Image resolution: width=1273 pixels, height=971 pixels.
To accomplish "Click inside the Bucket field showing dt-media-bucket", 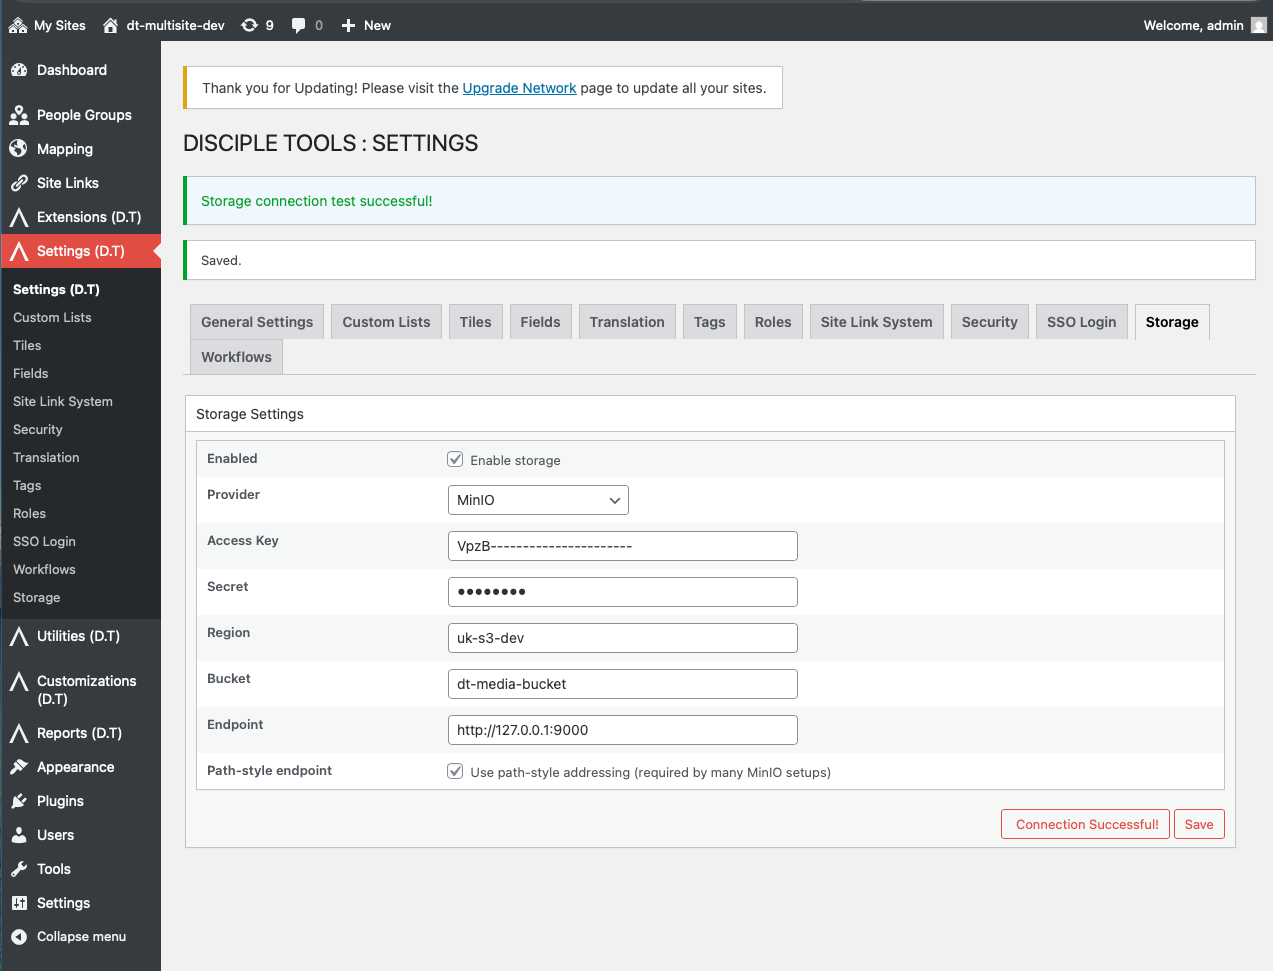I will pyautogui.click(x=622, y=683).
